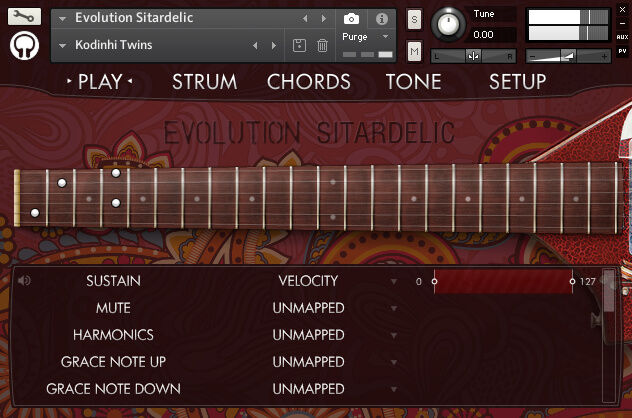Click the minus volume icon
Screen dimensions: 632x418
(x=532, y=57)
